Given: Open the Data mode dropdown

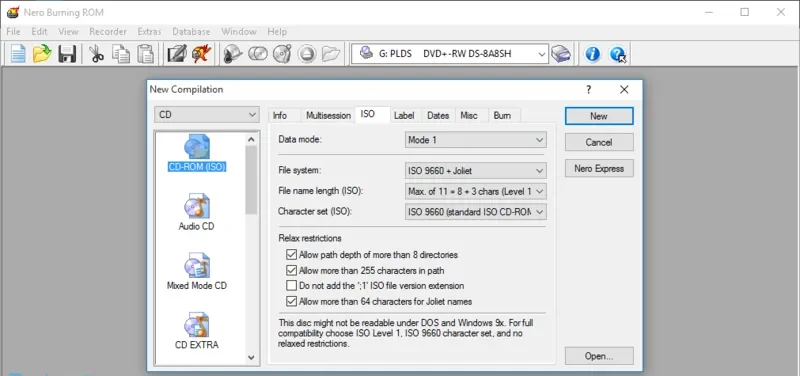Looking at the screenshot, I should point(476,140).
